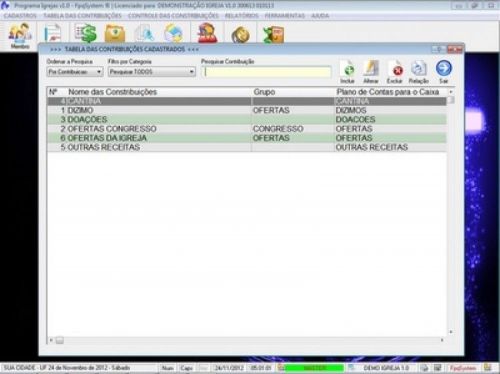The image size is (500, 374).
Task: Select the OUTRAS RECEITAS row
Action: [x=247, y=147]
